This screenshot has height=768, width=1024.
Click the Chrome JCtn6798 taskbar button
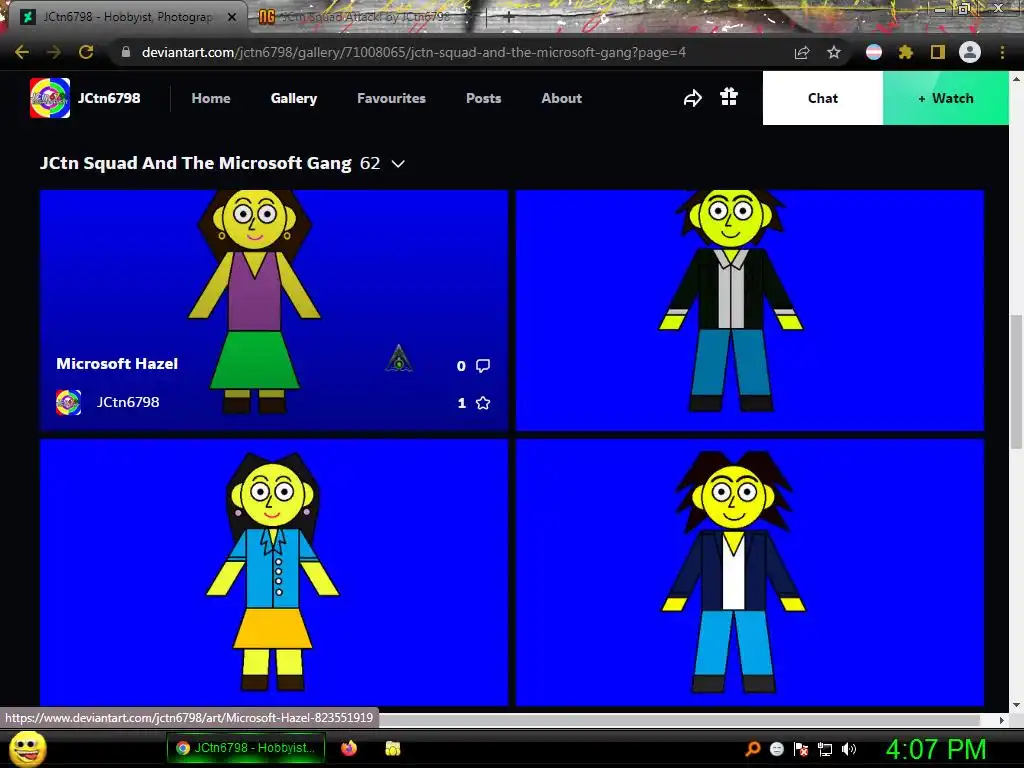[247, 748]
